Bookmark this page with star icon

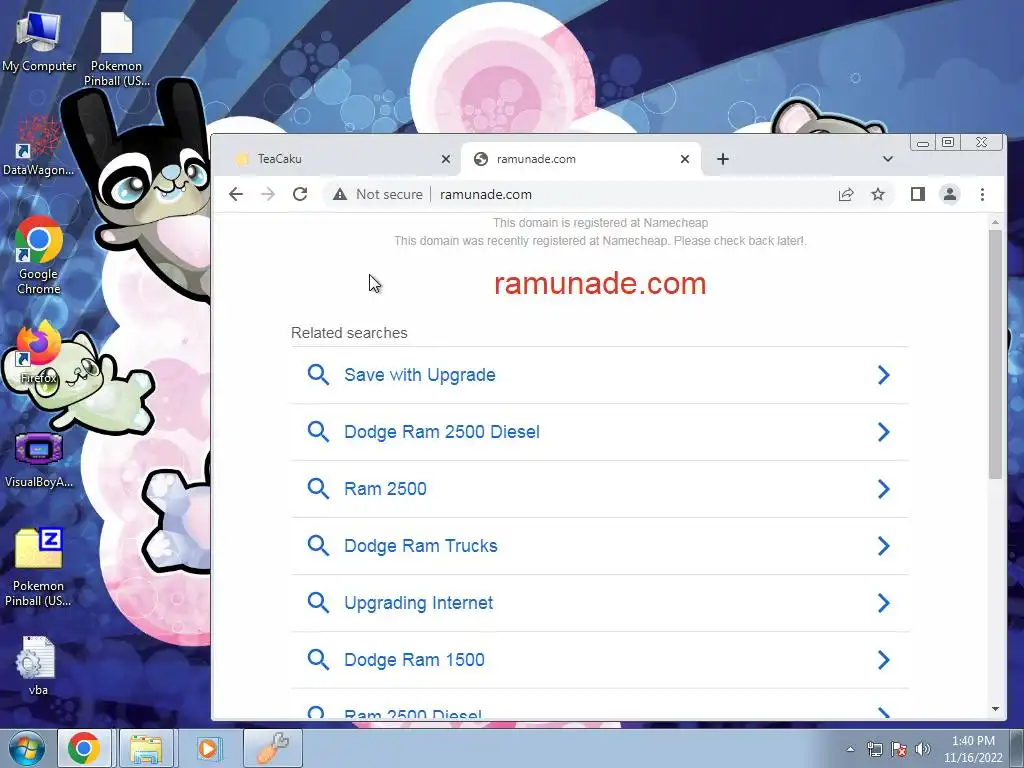[x=878, y=194]
